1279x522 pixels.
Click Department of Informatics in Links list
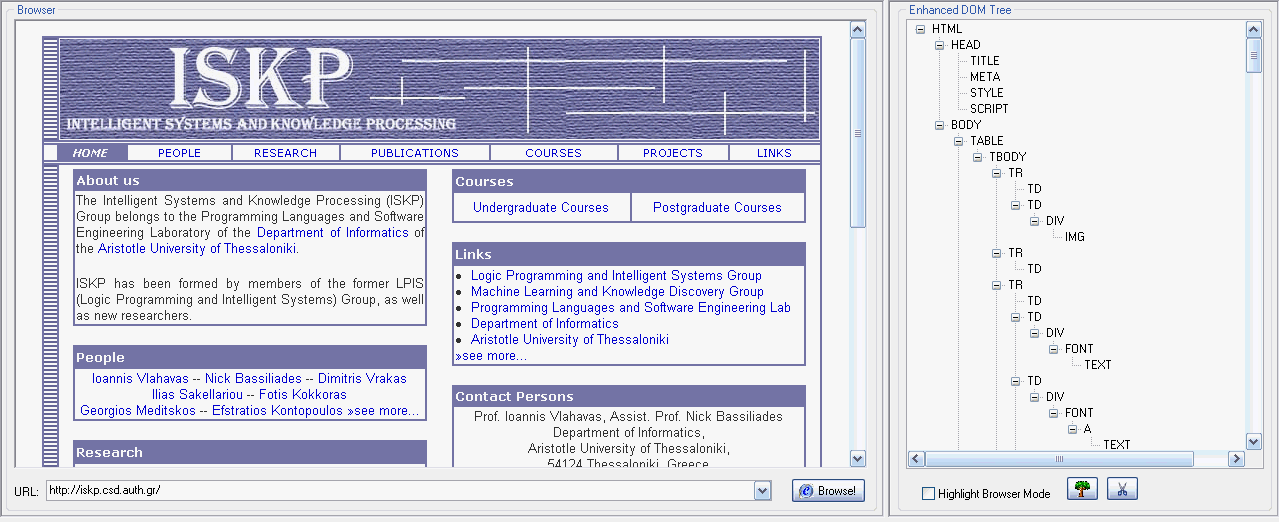click(545, 324)
